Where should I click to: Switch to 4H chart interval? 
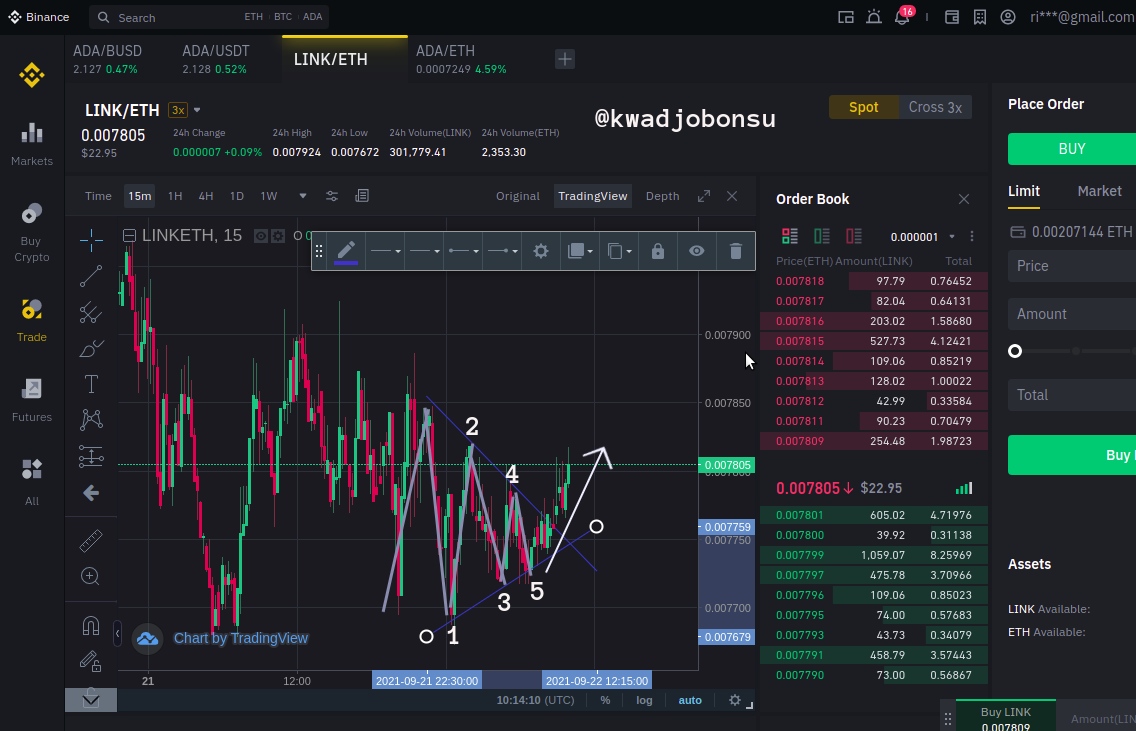[206, 196]
